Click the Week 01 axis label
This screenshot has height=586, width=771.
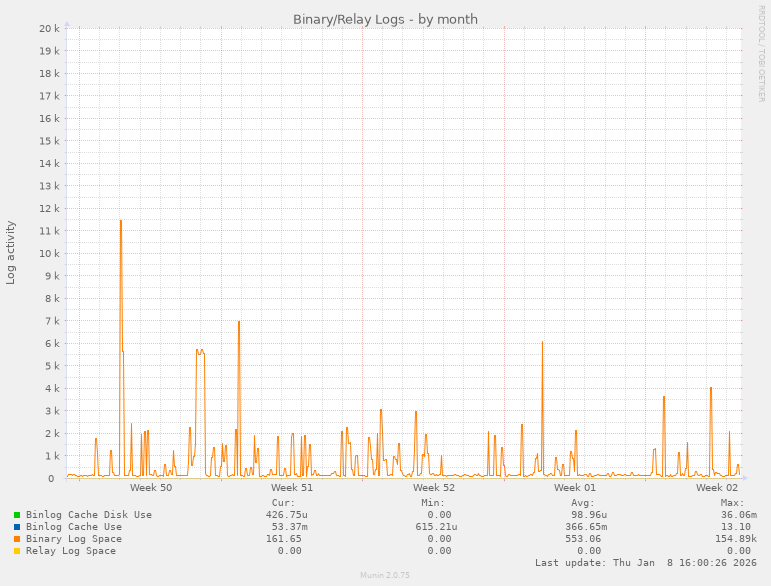click(x=575, y=488)
